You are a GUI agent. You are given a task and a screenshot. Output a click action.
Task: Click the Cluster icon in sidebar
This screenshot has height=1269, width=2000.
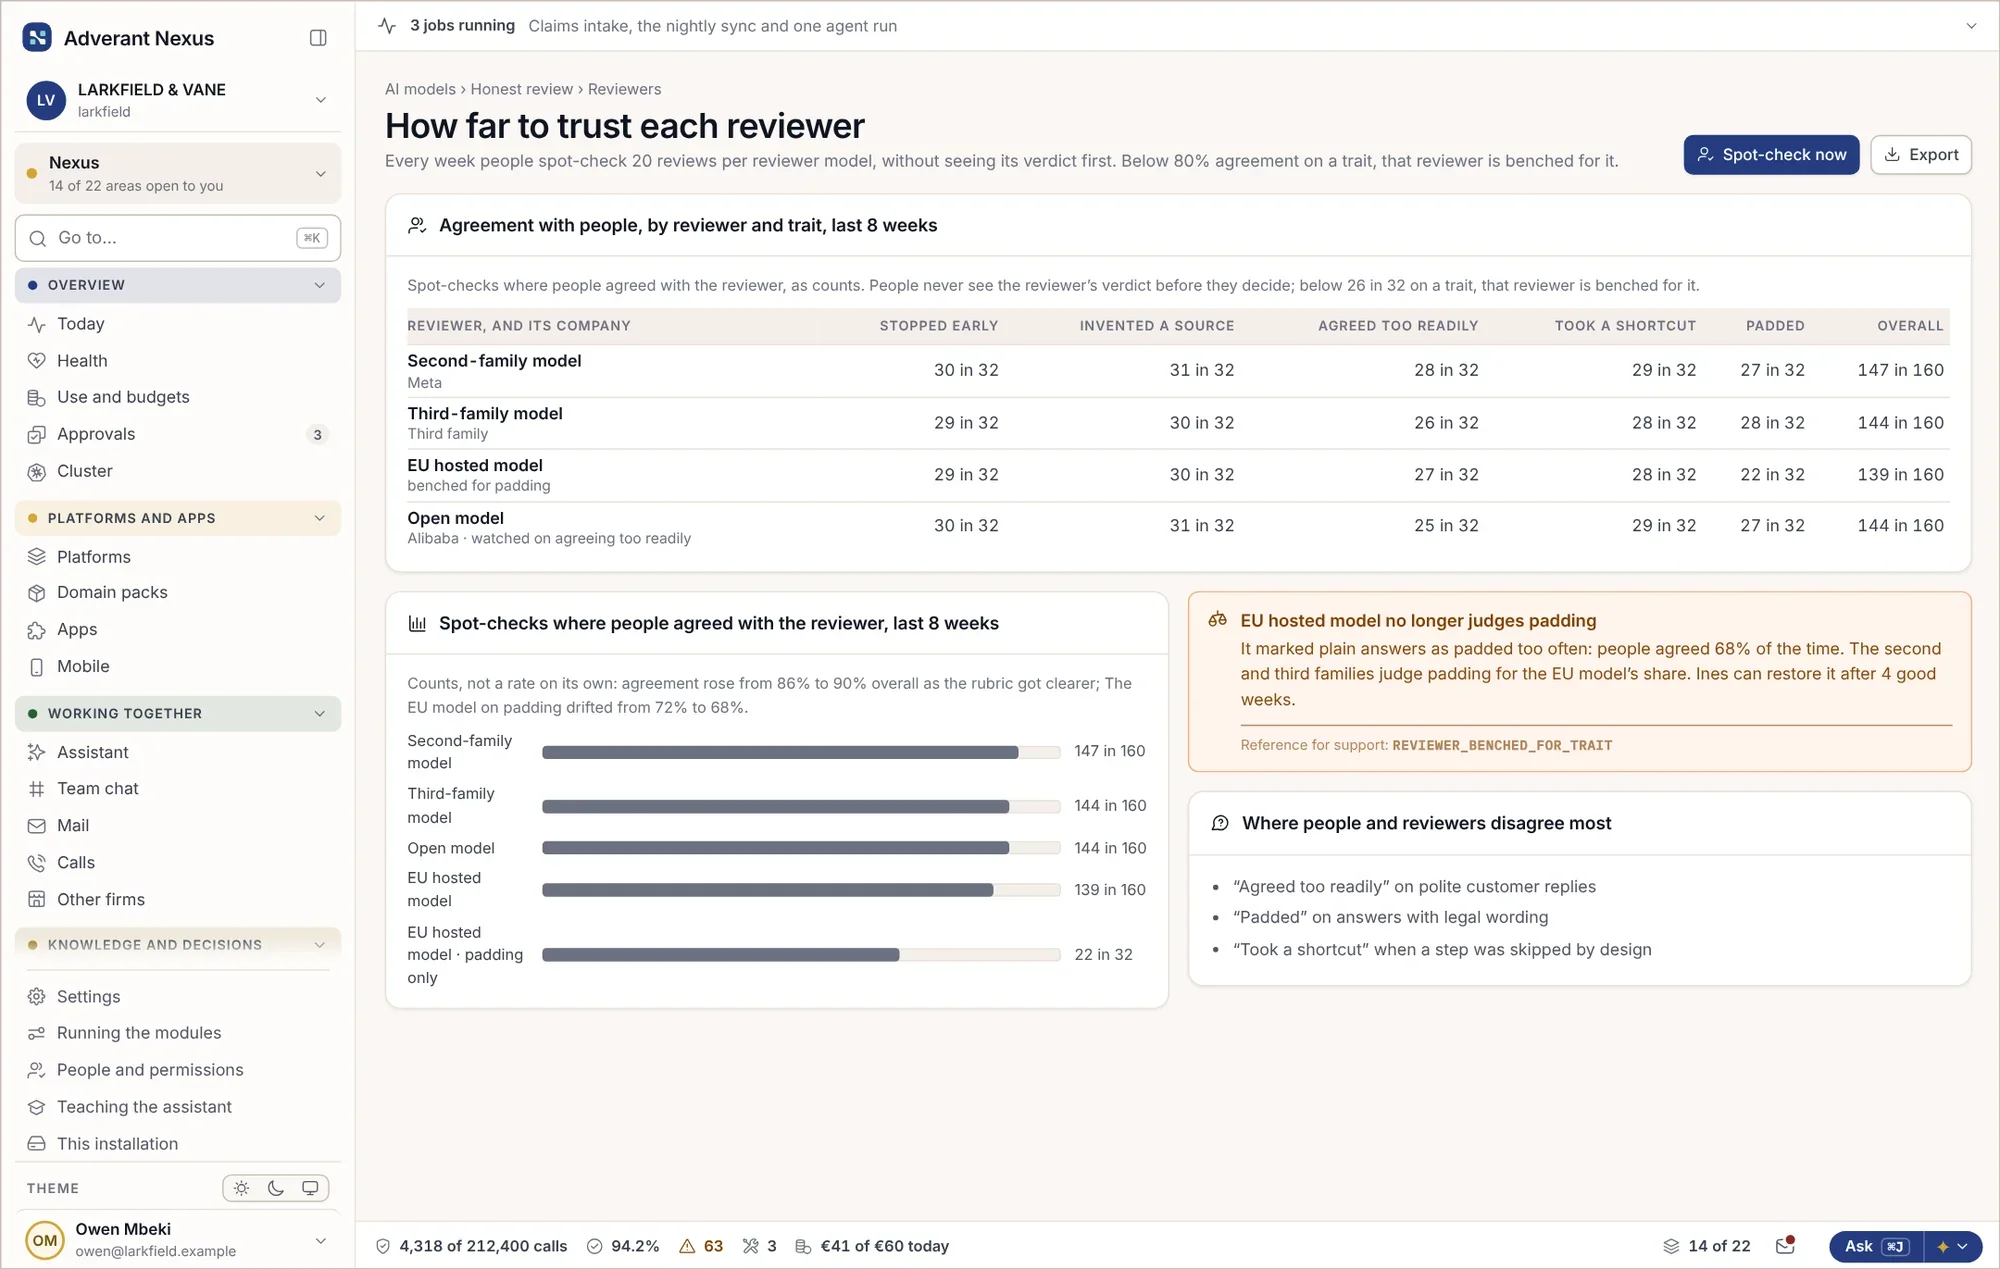coord(37,471)
